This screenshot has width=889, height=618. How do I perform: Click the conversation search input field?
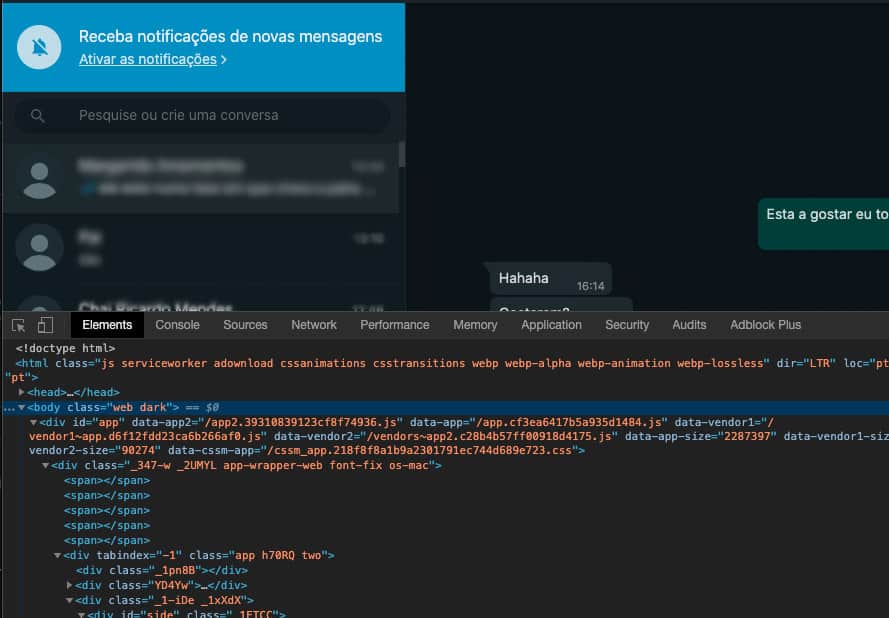200,116
